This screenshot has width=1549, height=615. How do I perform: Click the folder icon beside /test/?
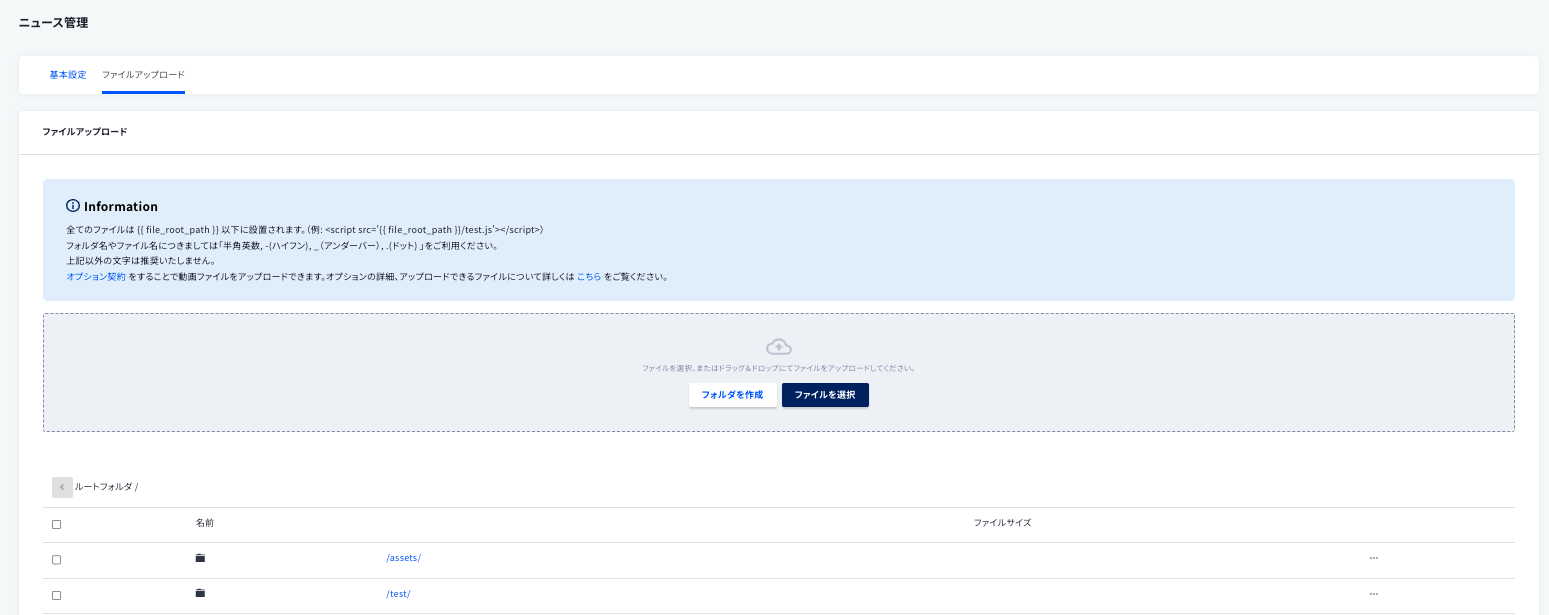pos(200,593)
